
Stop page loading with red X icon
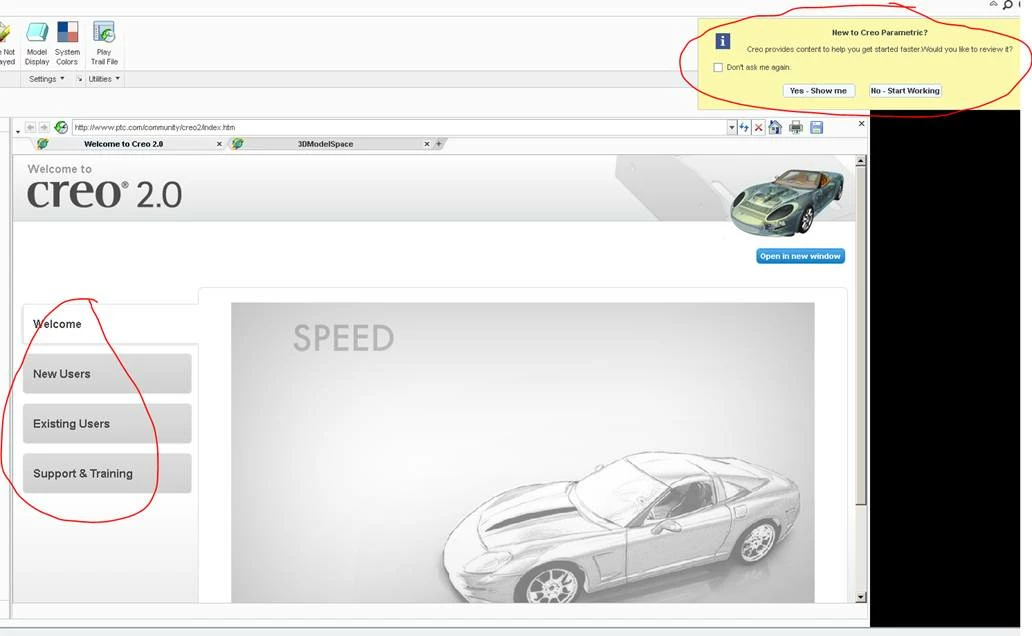click(758, 128)
